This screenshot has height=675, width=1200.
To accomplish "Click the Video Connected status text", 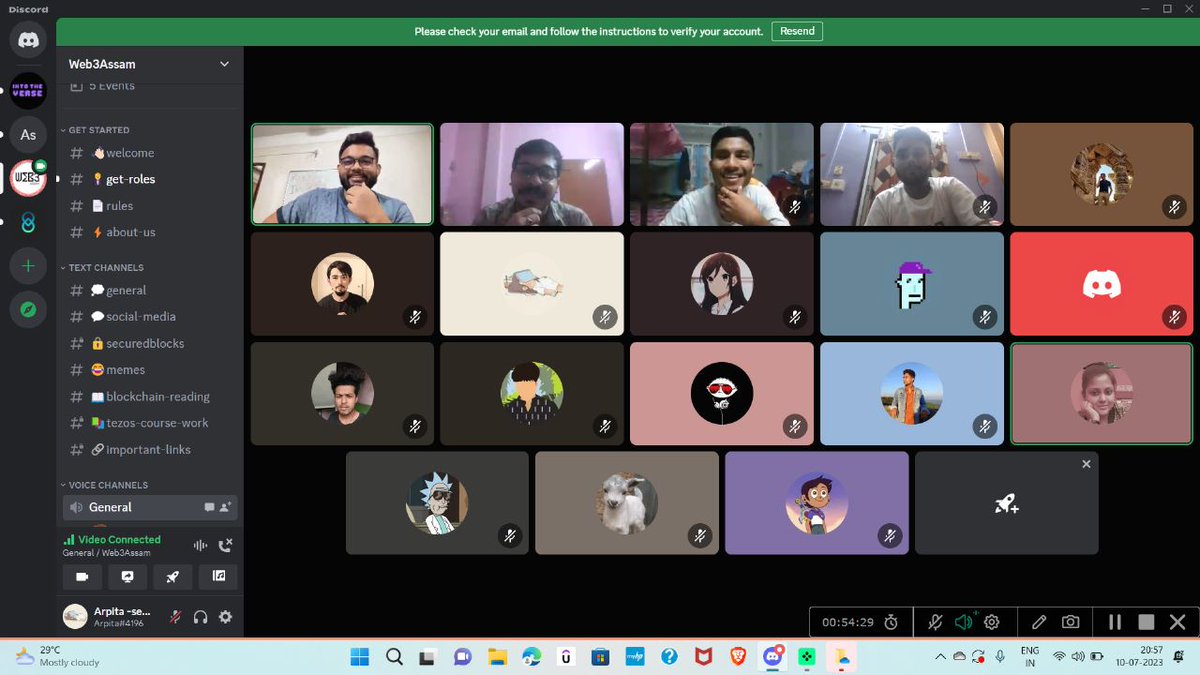I will pos(119,540).
